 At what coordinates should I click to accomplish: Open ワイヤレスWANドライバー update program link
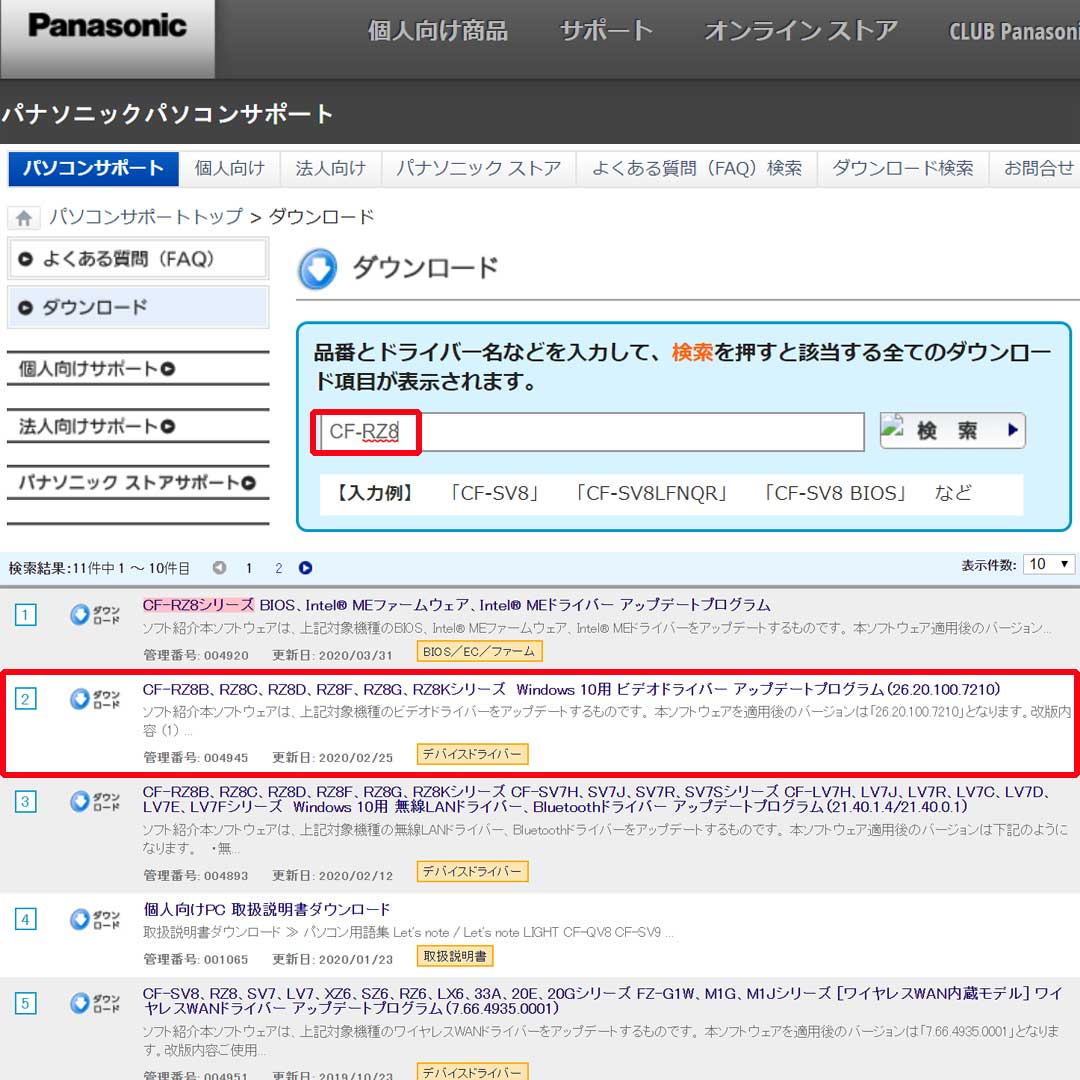pyautogui.click(x=602, y=1001)
